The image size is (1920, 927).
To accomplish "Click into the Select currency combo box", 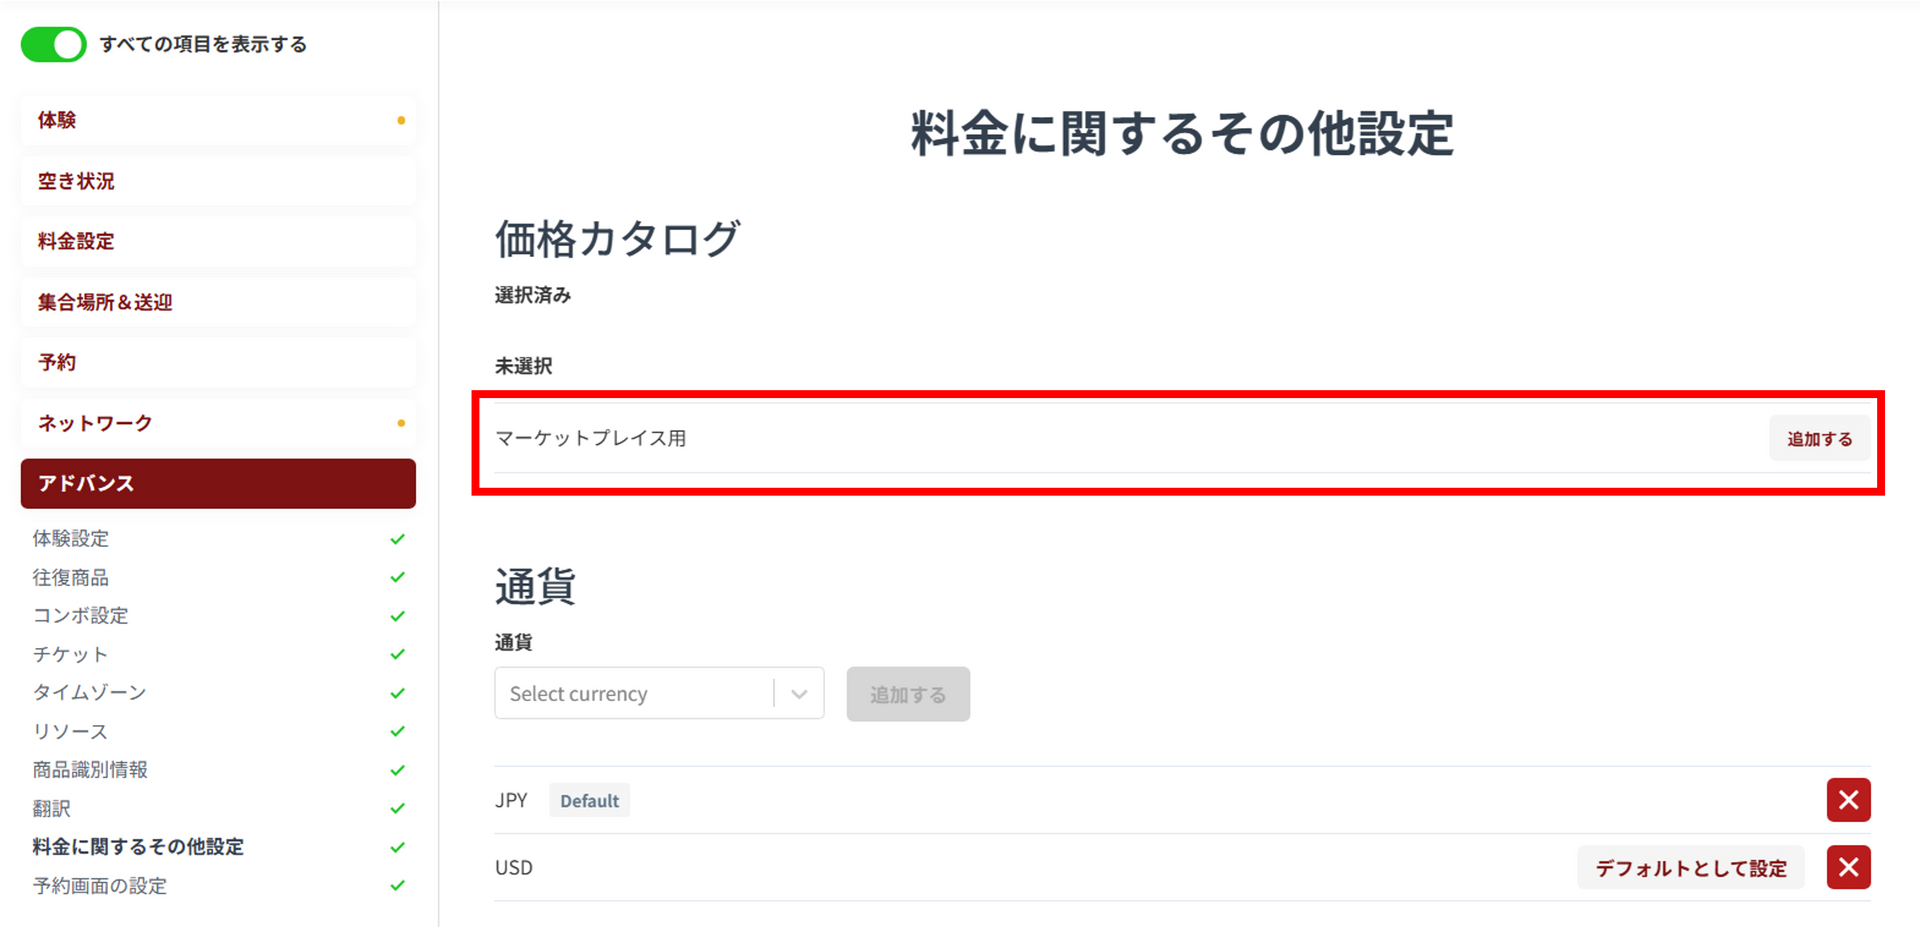I will (659, 693).
